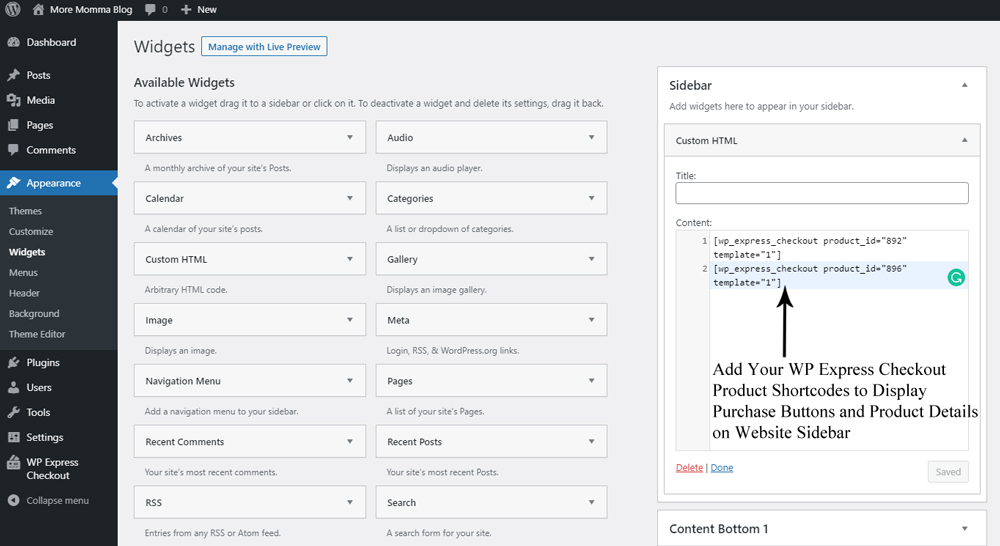The height and width of the screenshot is (546, 1000).
Task: Click the Collapse menu label
Action: 57,501
